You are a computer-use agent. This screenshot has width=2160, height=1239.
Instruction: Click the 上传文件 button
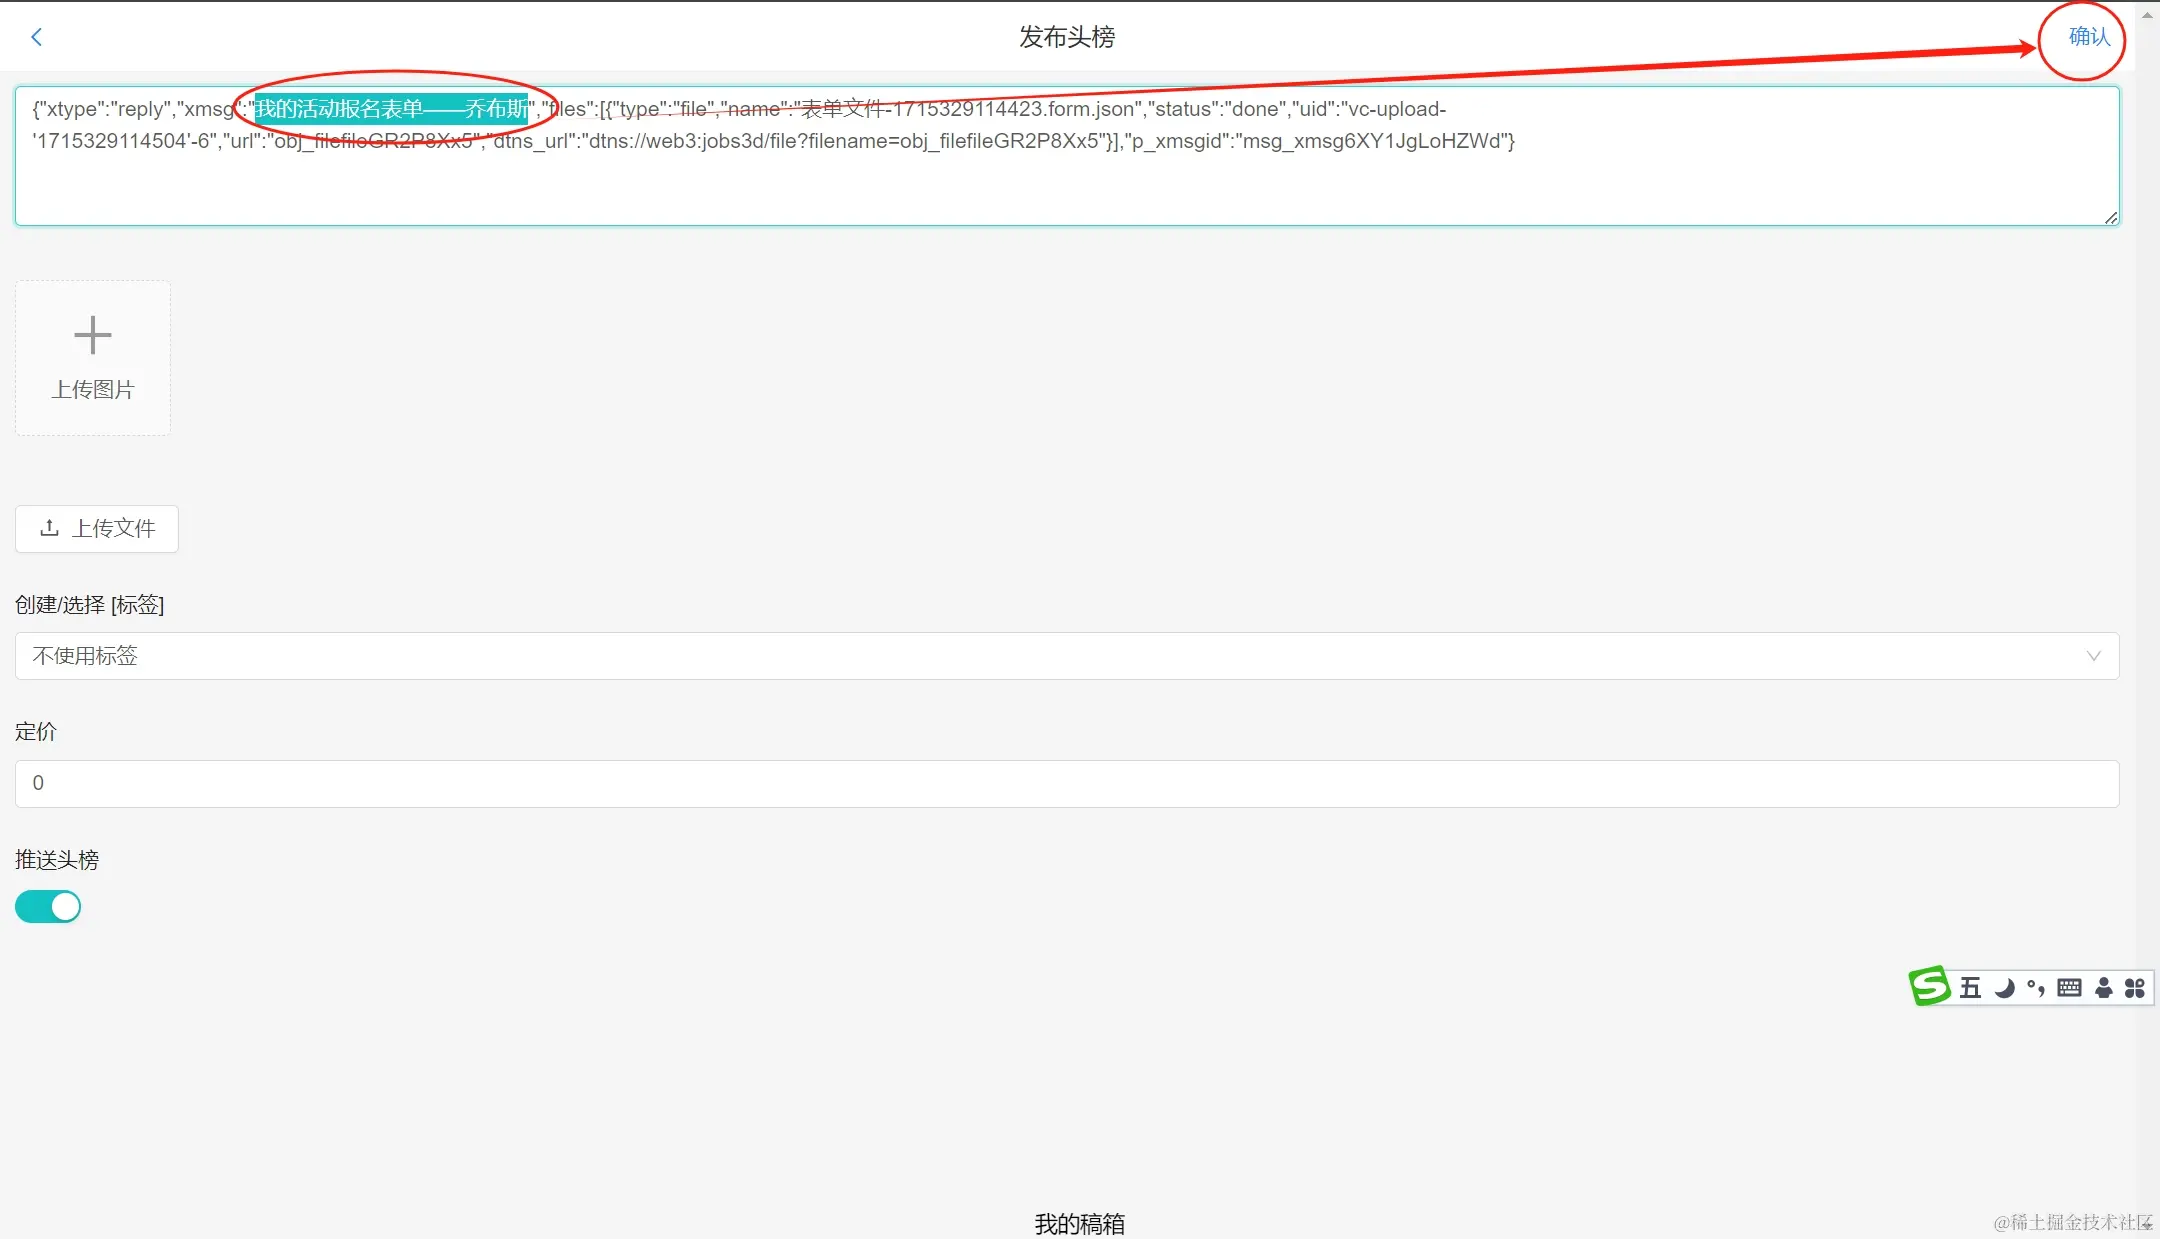(97, 528)
